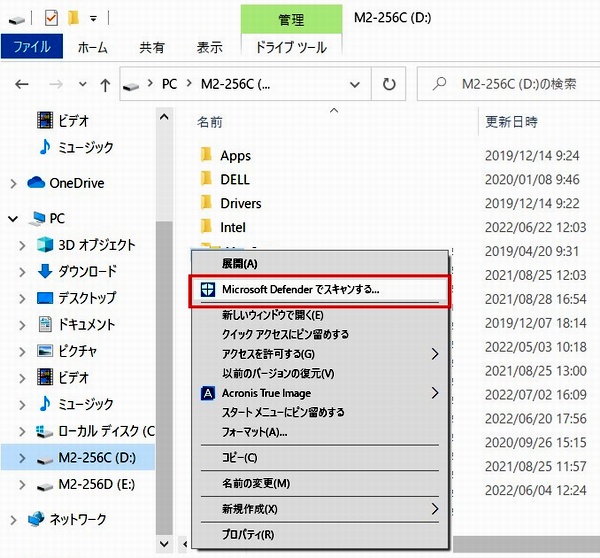Expand the デスクトップ node
The height and width of the screenshot is (558, 600).
(22, 299)
